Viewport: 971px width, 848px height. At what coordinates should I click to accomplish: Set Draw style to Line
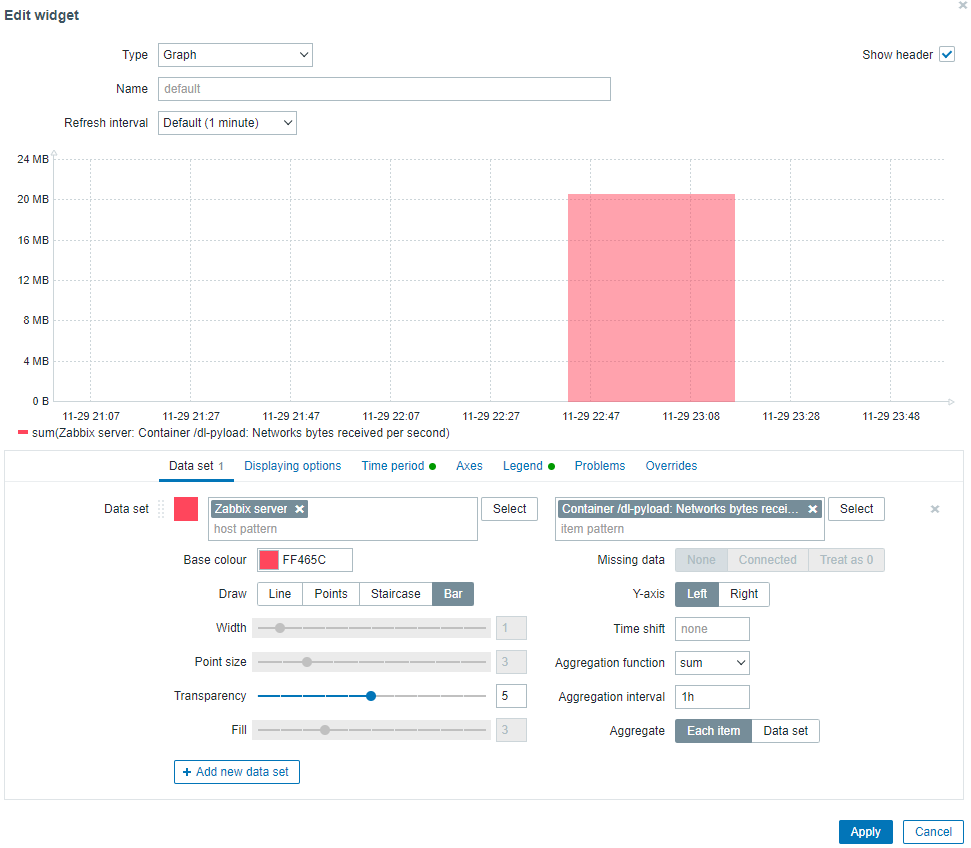(280, 594)
